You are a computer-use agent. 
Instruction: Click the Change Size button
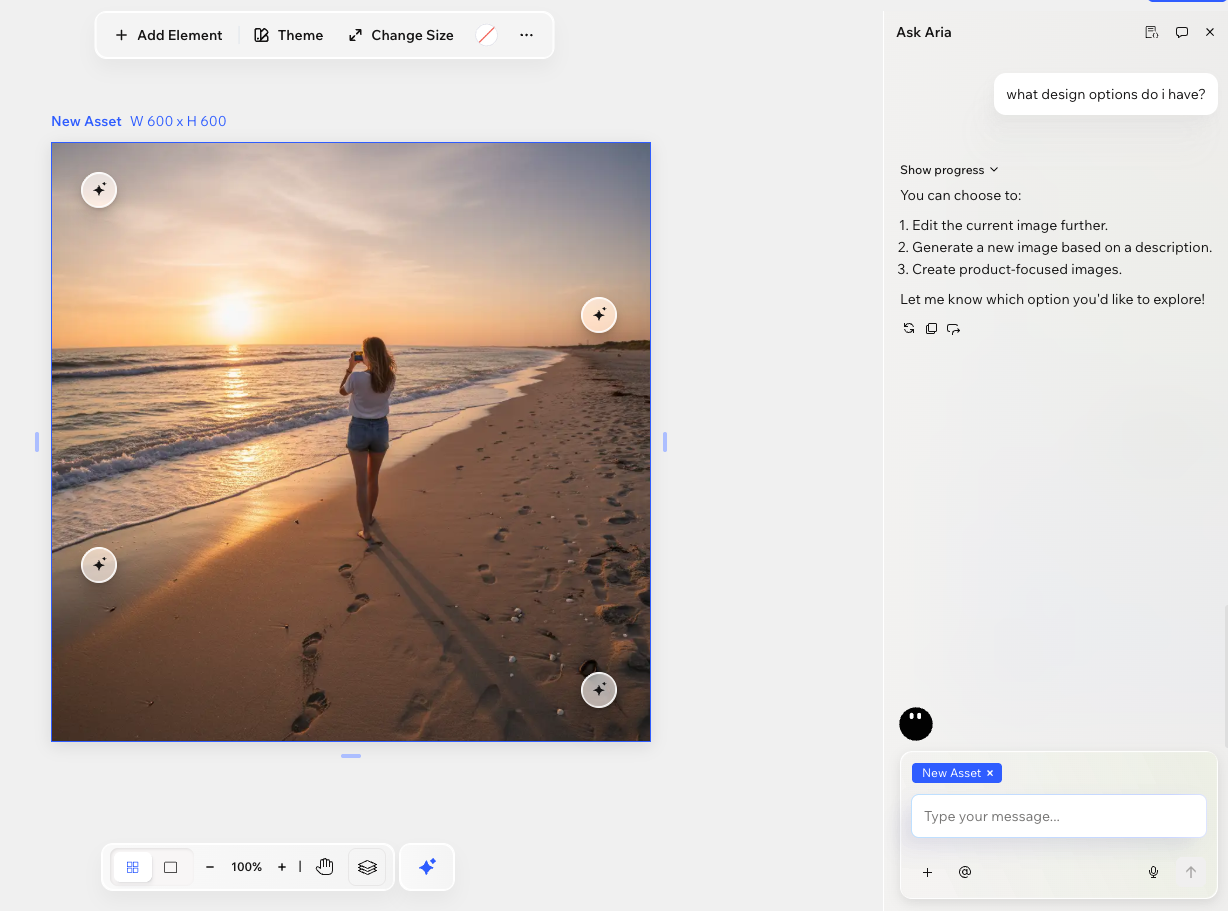pos(401,35)
